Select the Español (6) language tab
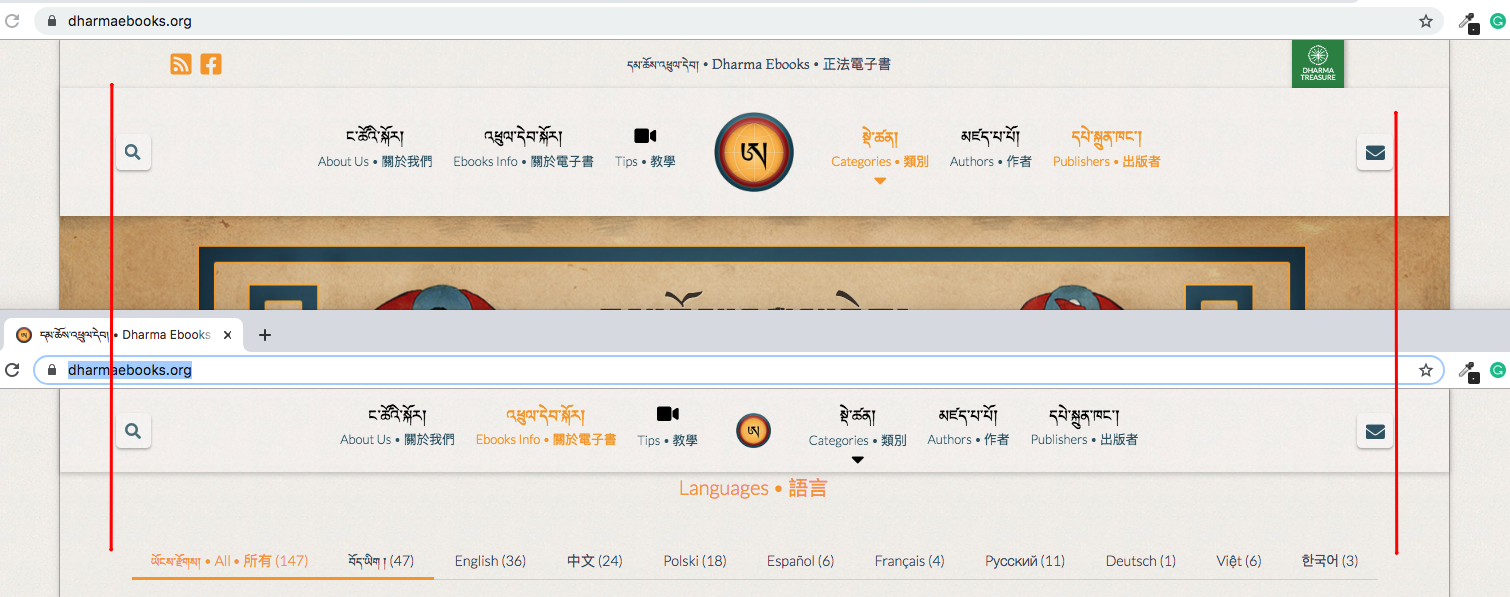Image resolution: width=1510 pixels, height=597 pixels. click(x=800, y=561)
